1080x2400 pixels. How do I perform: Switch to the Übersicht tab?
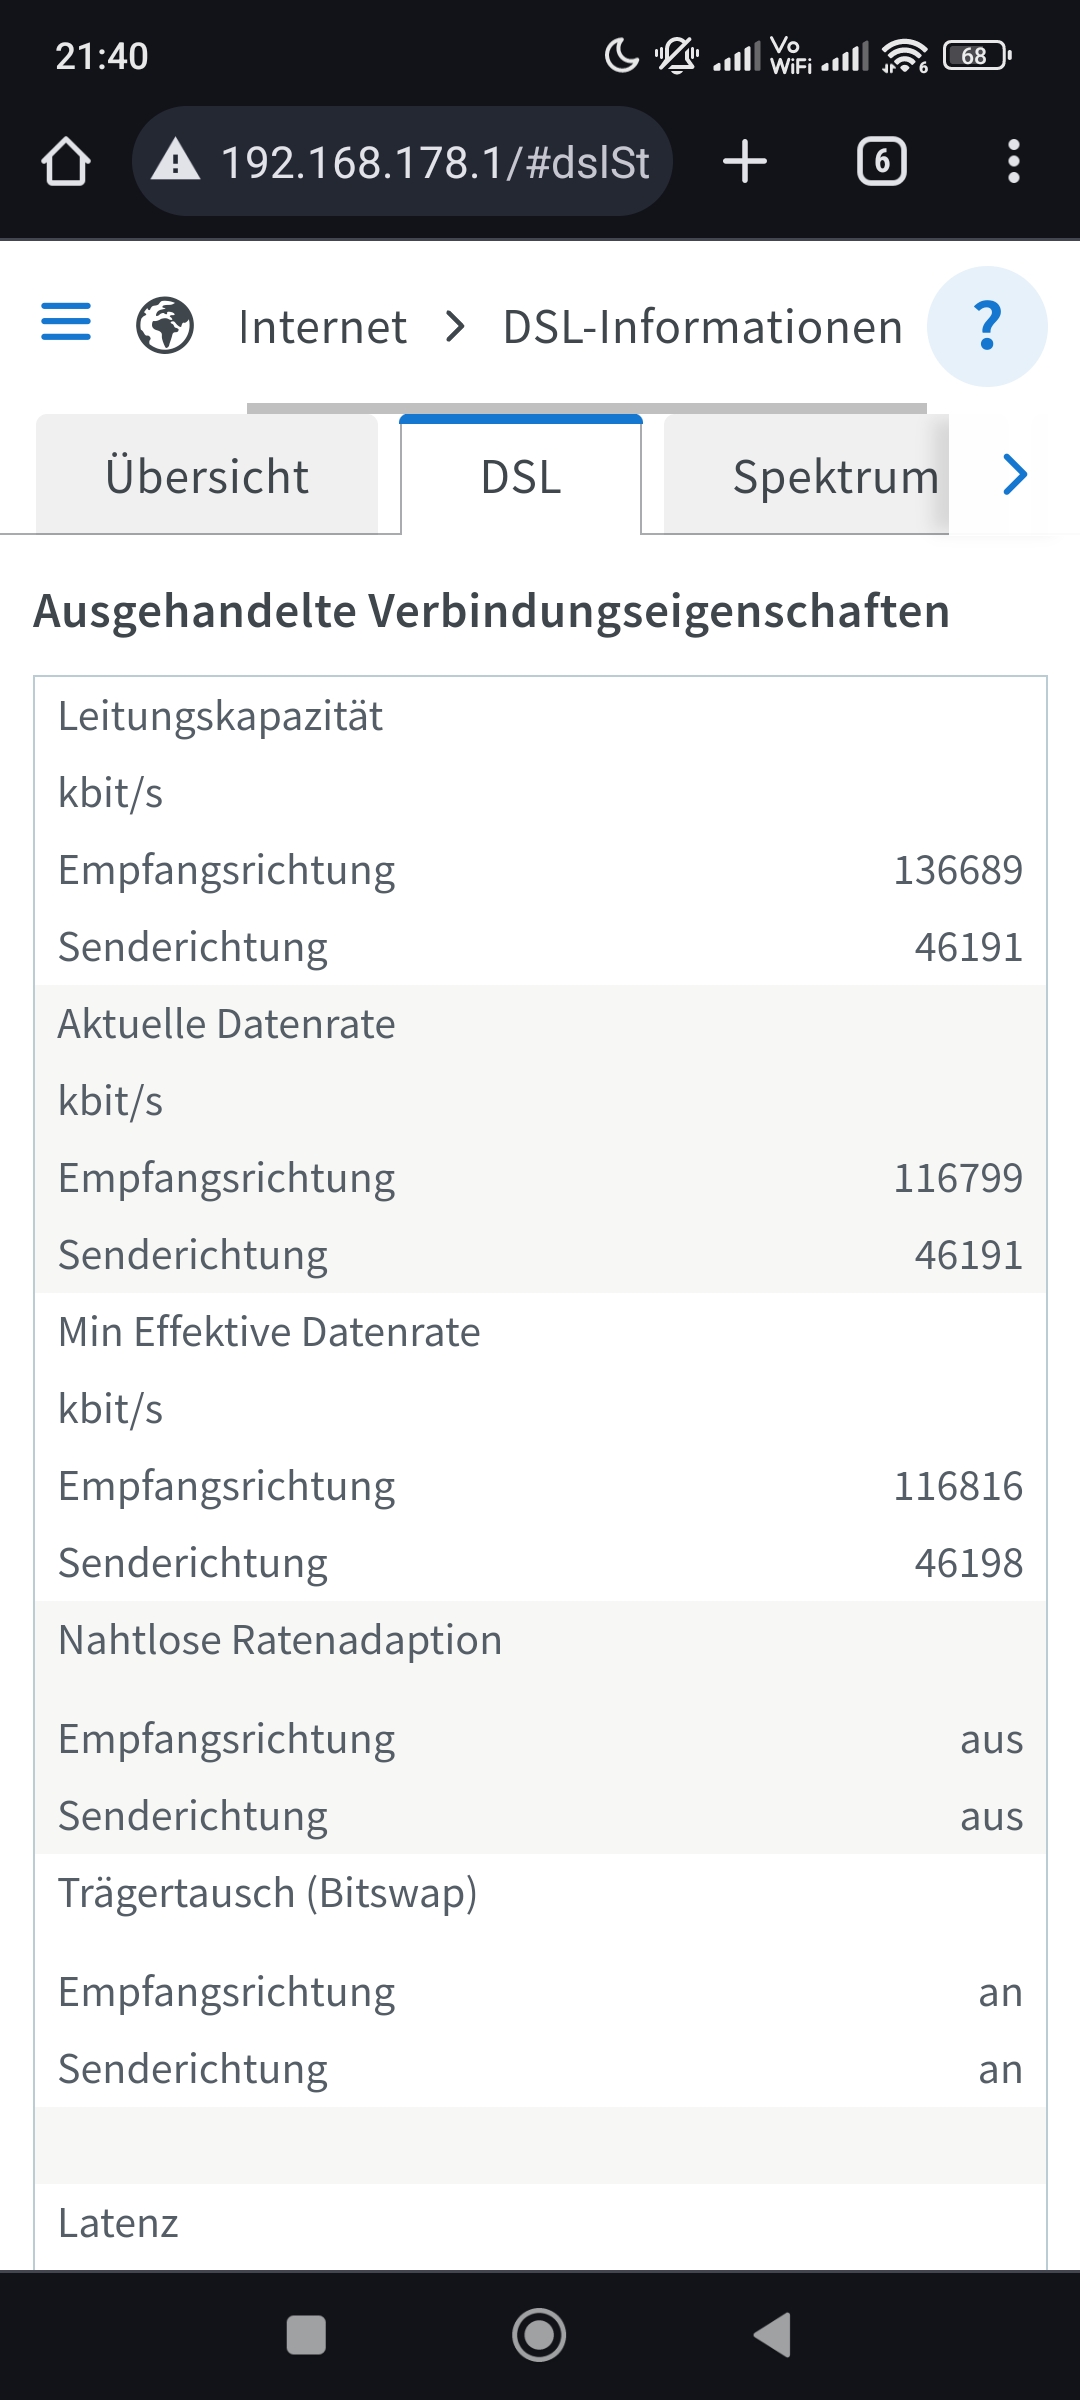tap(207, 477)
